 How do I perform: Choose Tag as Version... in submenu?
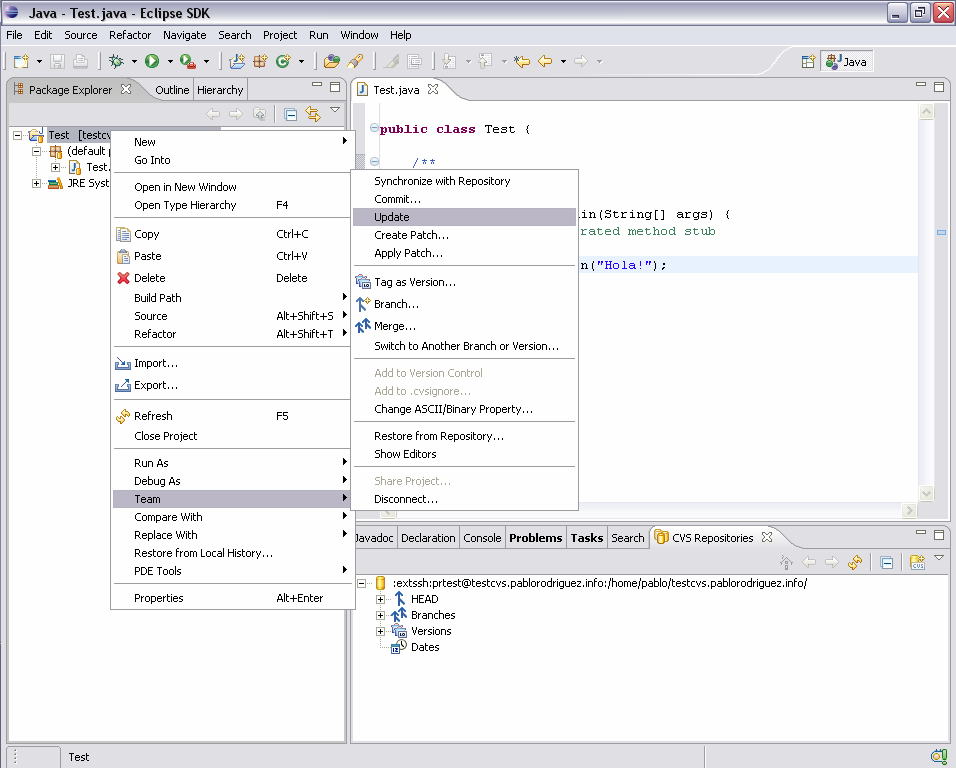pos(465,282)
